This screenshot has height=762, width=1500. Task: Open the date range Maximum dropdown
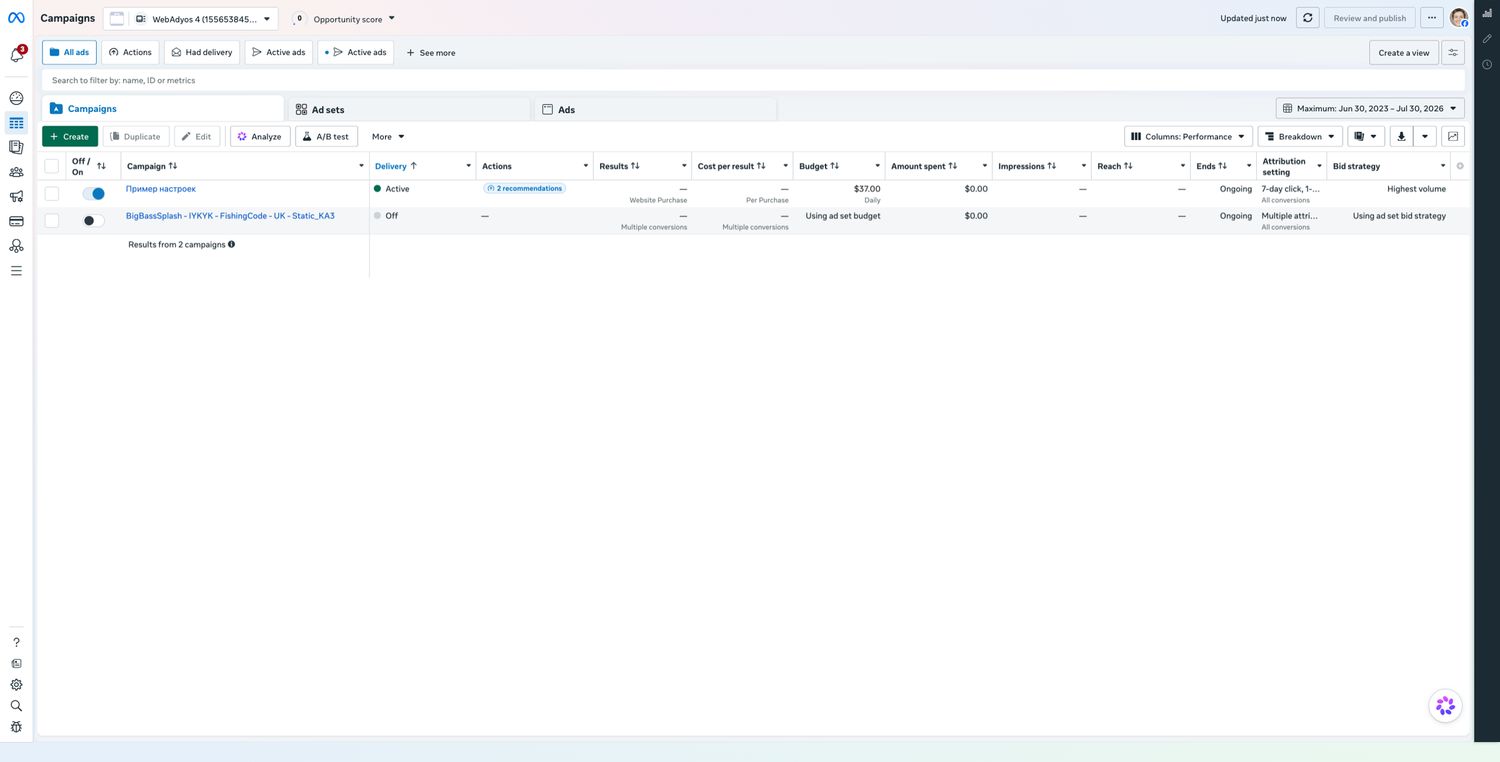coord(1370,108)
